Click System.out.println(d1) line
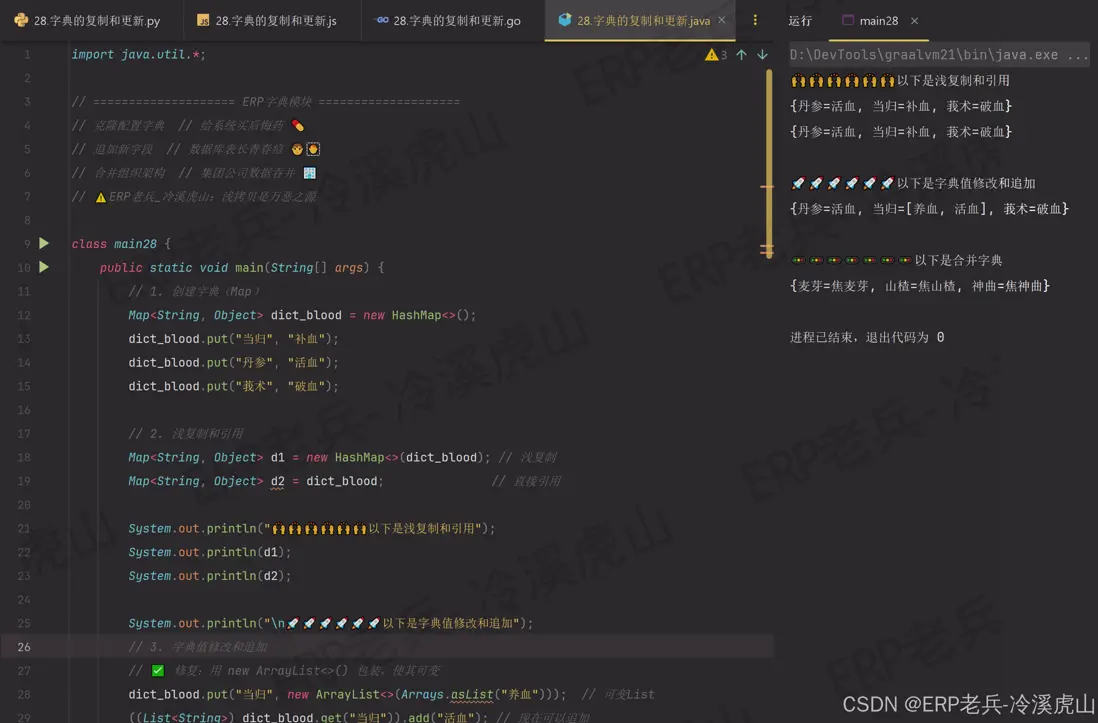The image size is (1098, 723). pos(209,552)
